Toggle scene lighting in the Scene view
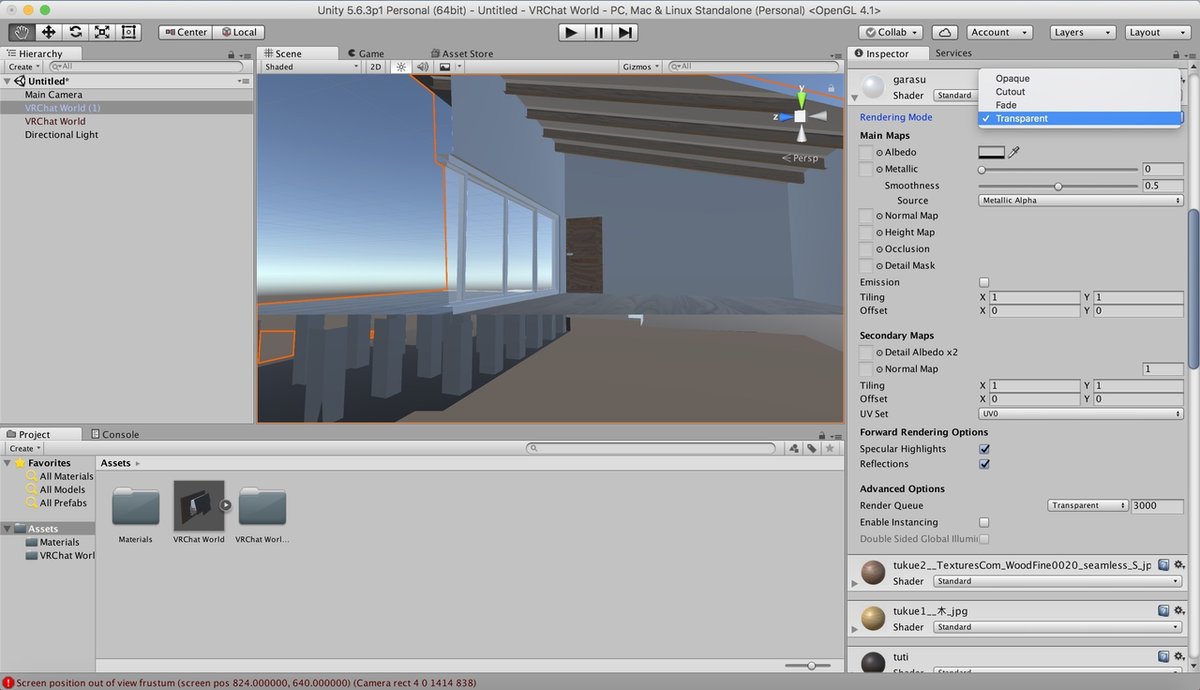1200x690 pixels. 399,66
